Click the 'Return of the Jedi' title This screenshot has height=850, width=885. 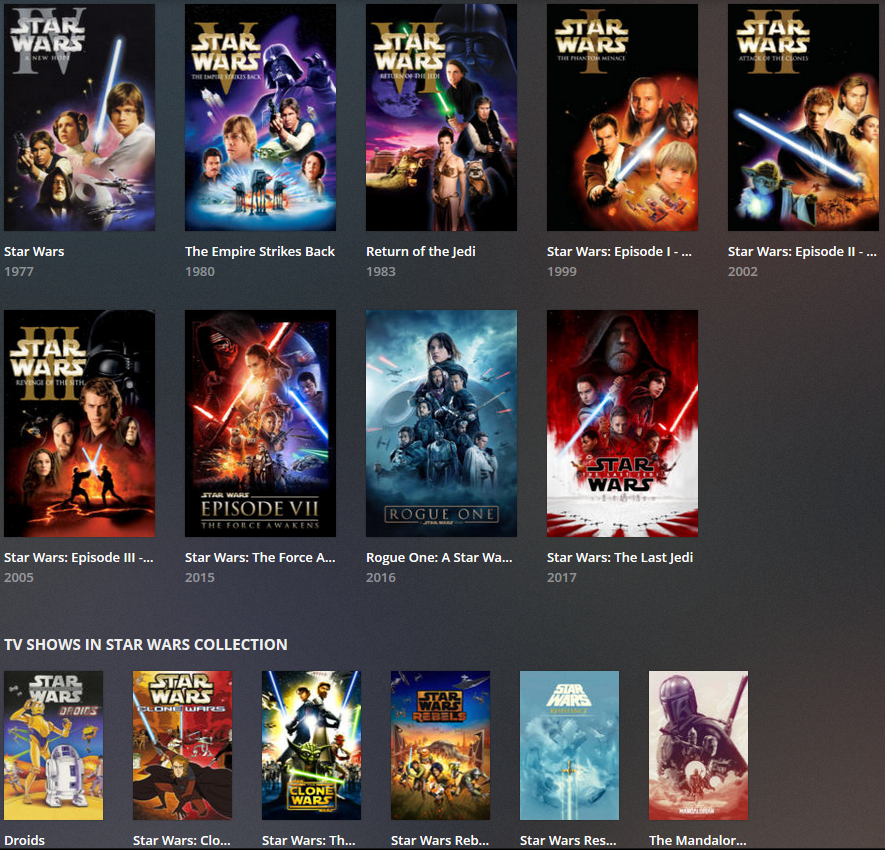click(420, 252)
